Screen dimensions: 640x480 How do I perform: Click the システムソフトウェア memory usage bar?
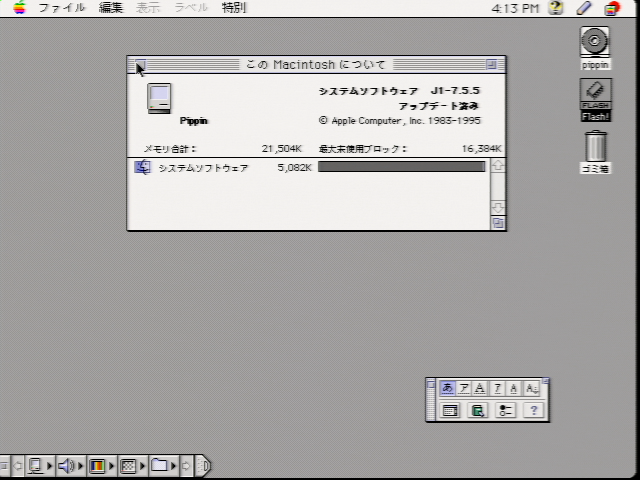[x=402, y=167]
